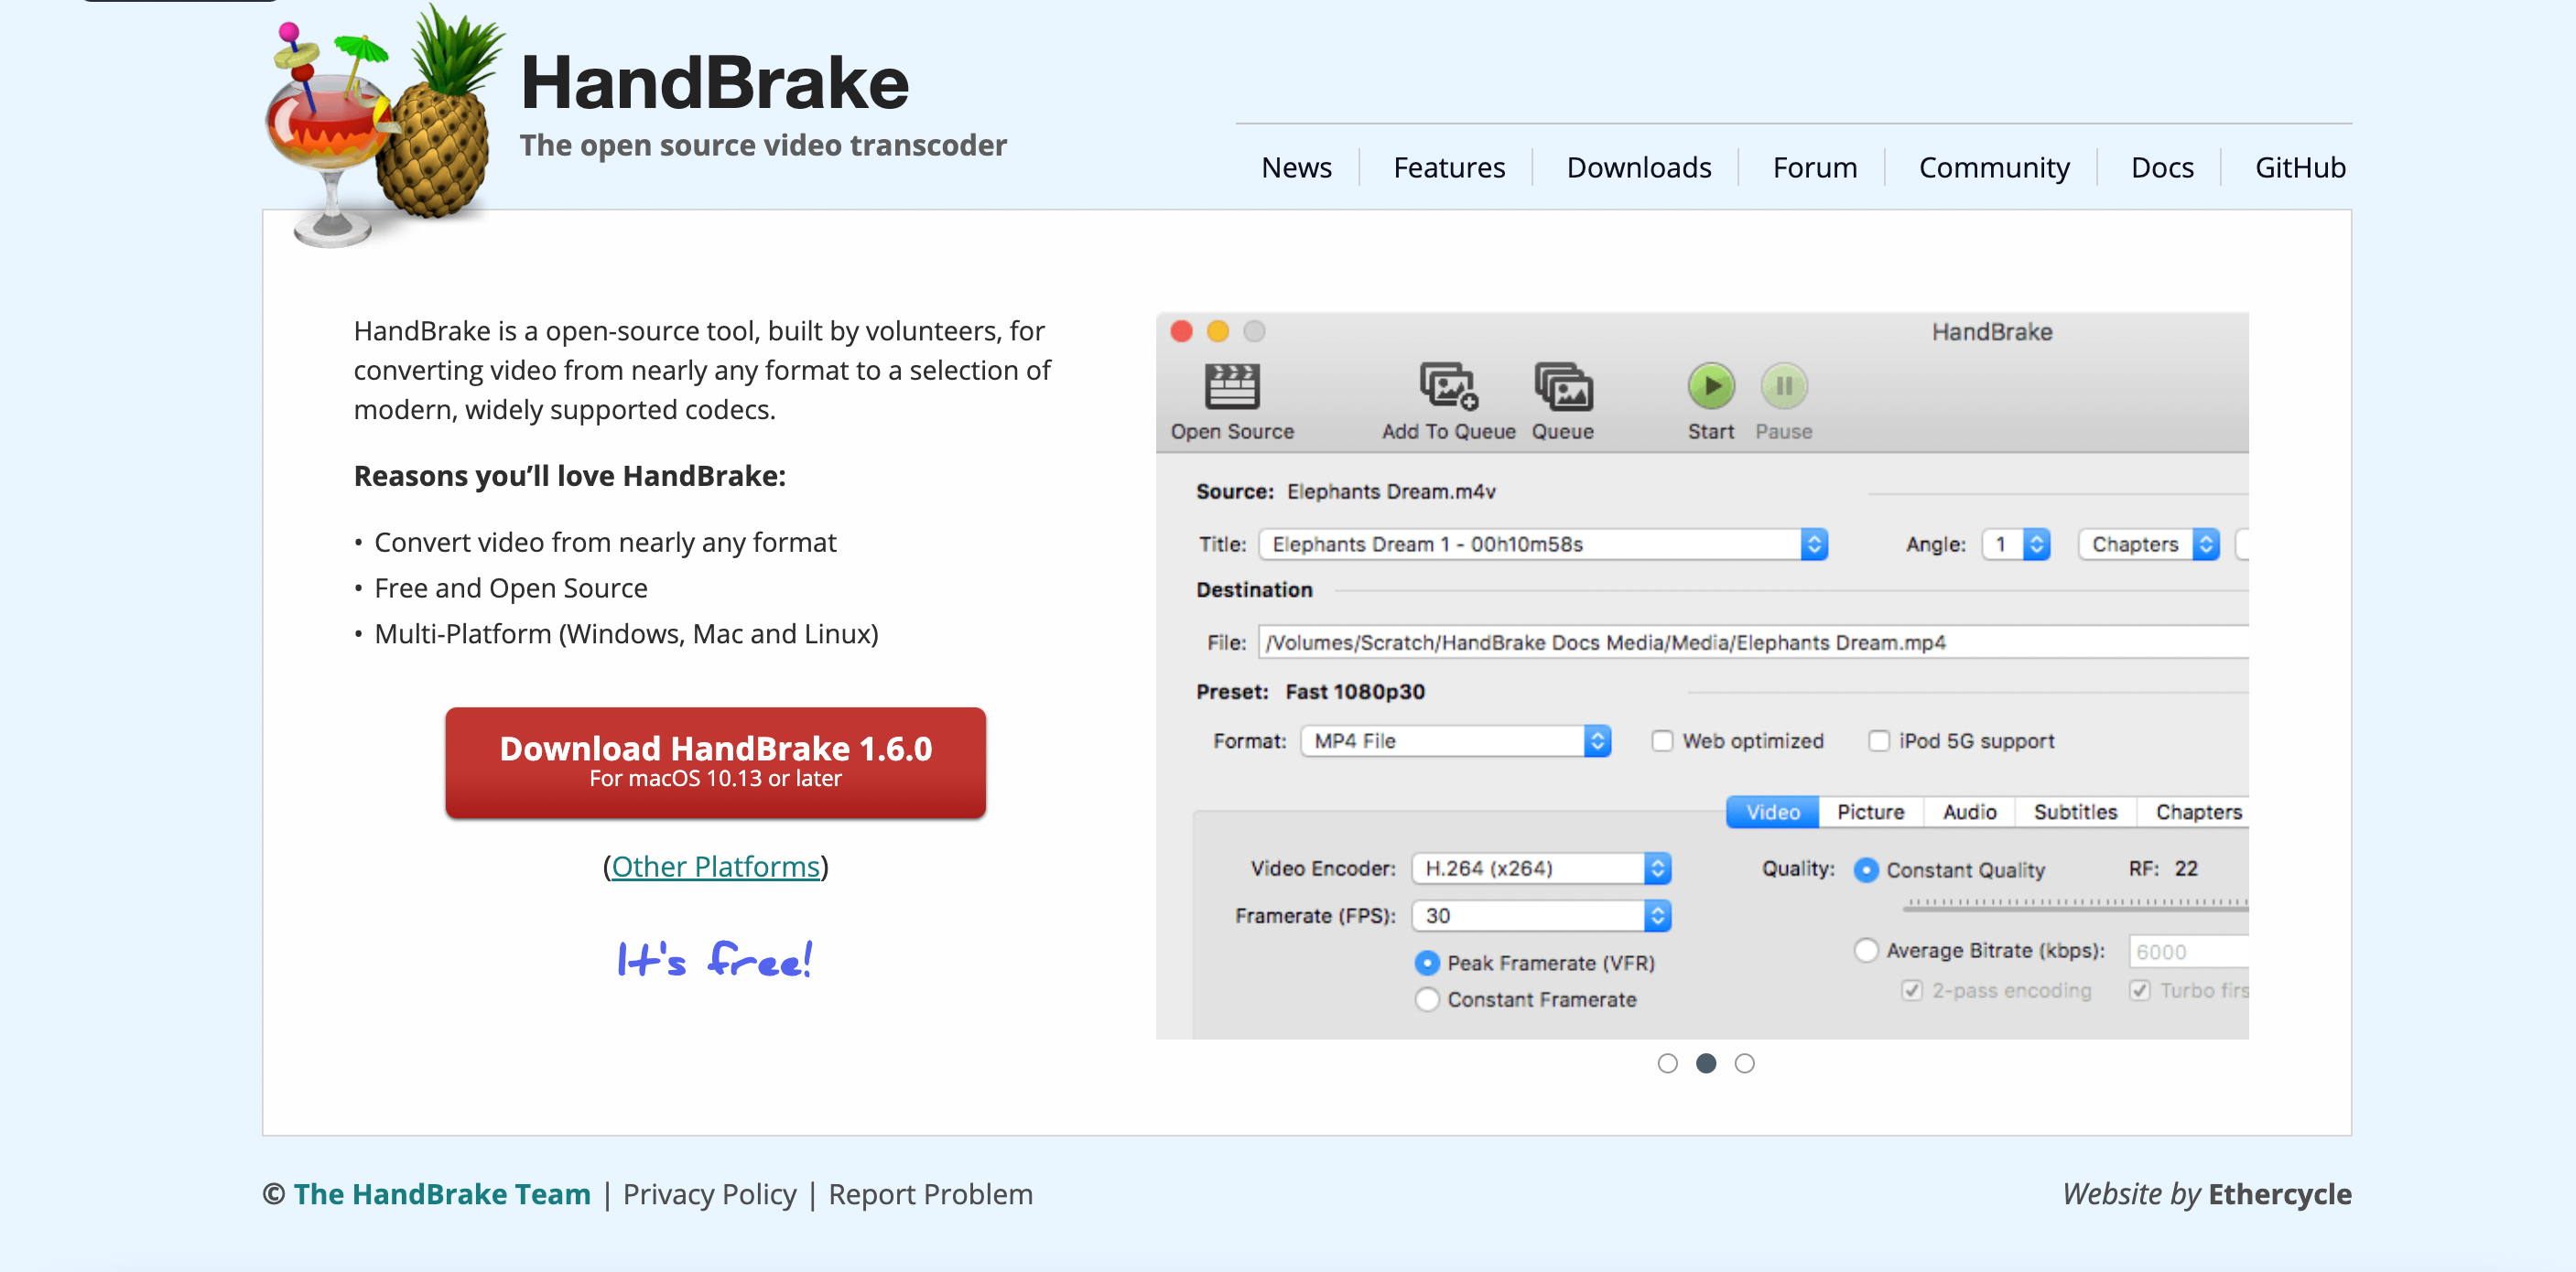Open the Format MP4 File dropdown
This screenshot has height=1272, width=2576.
click(1455, 741)
